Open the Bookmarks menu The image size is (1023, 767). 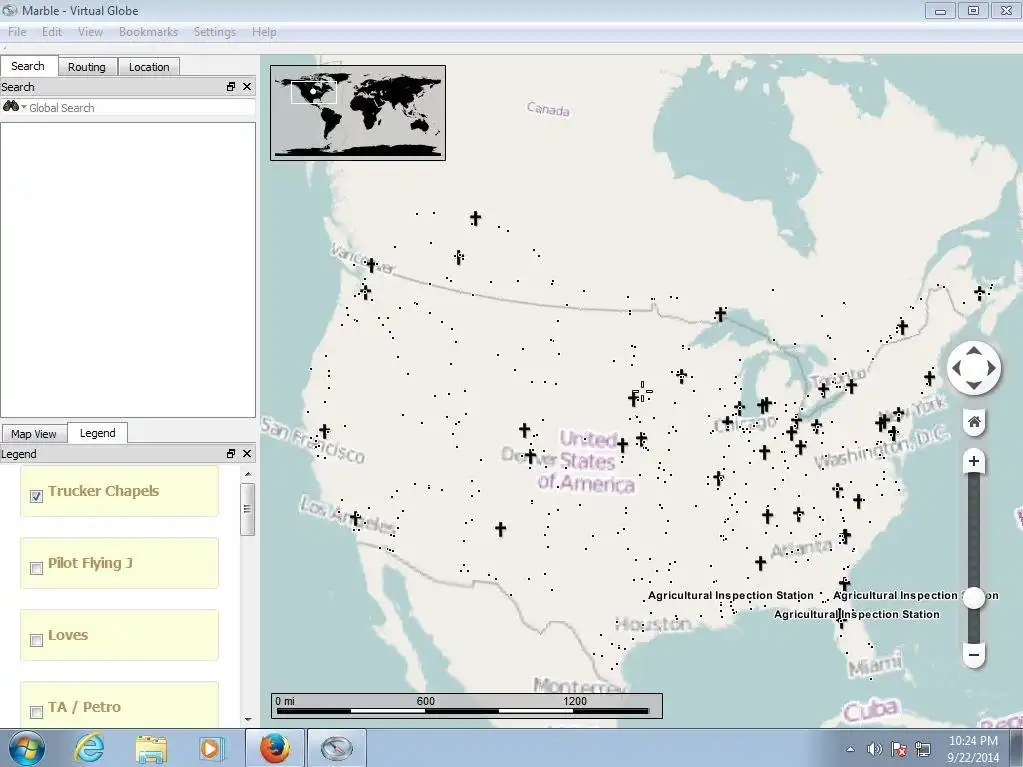pyautogui.click(x=148, y=32)
